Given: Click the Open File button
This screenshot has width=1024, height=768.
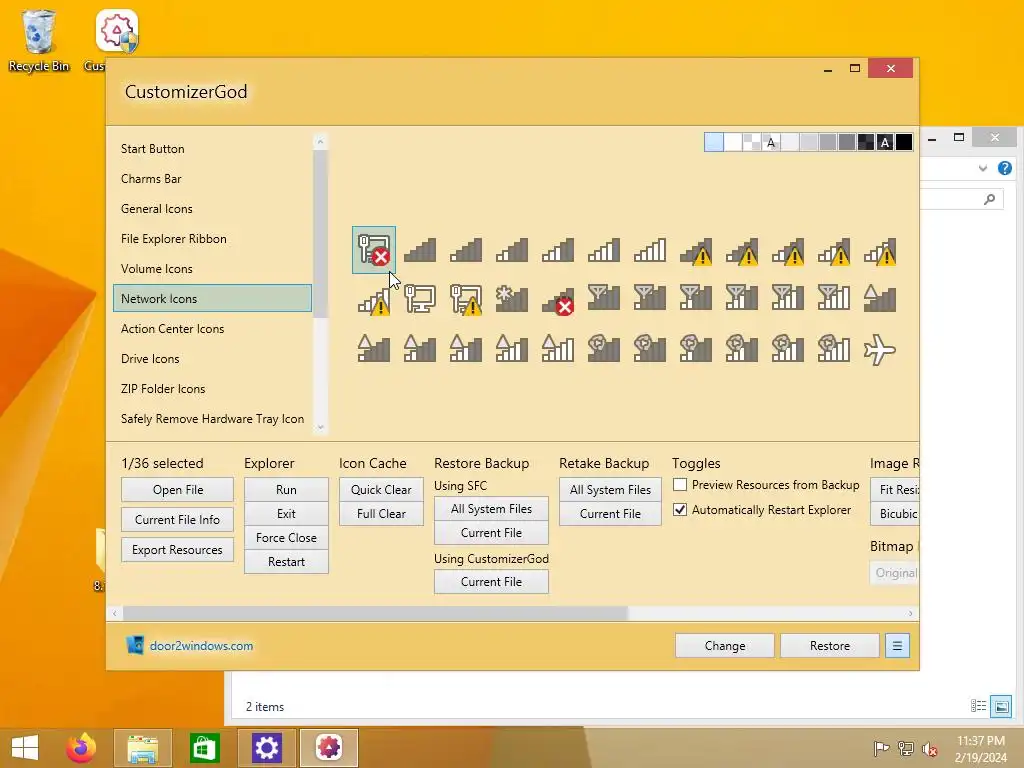Looking at the screenshot, I should click(178, 490).
